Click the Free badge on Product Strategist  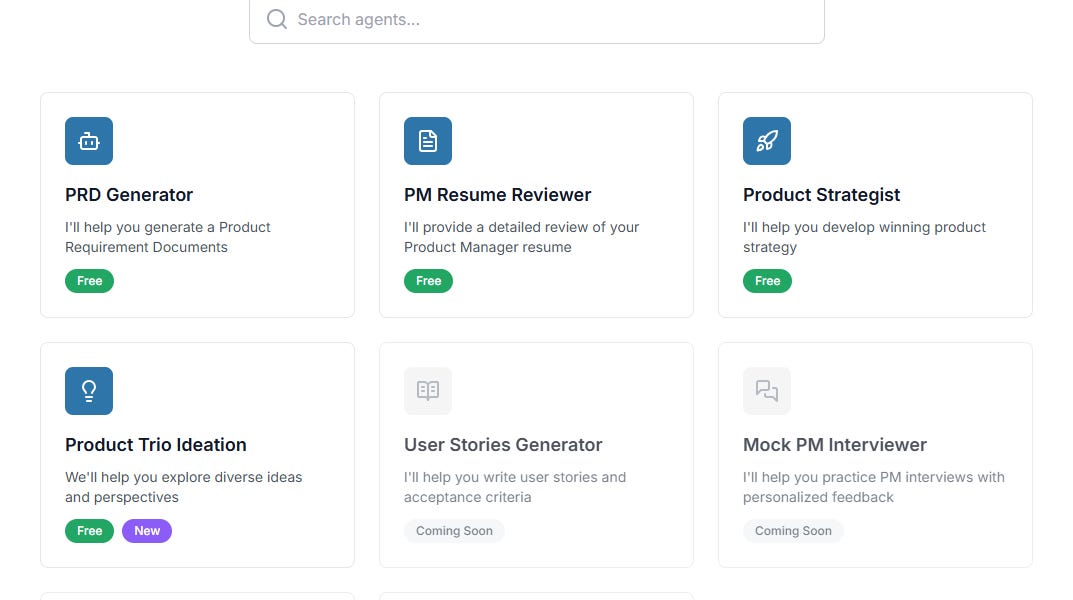click(x=767, y=281)
